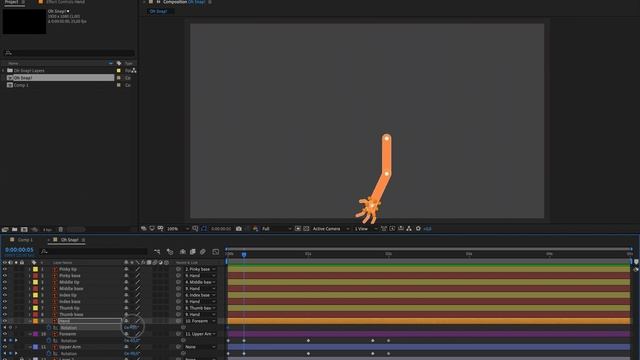This screenshot has width=640, height=360.
Task: Open the 1 View layout dropdown
Action: click(x=366, y=229)
